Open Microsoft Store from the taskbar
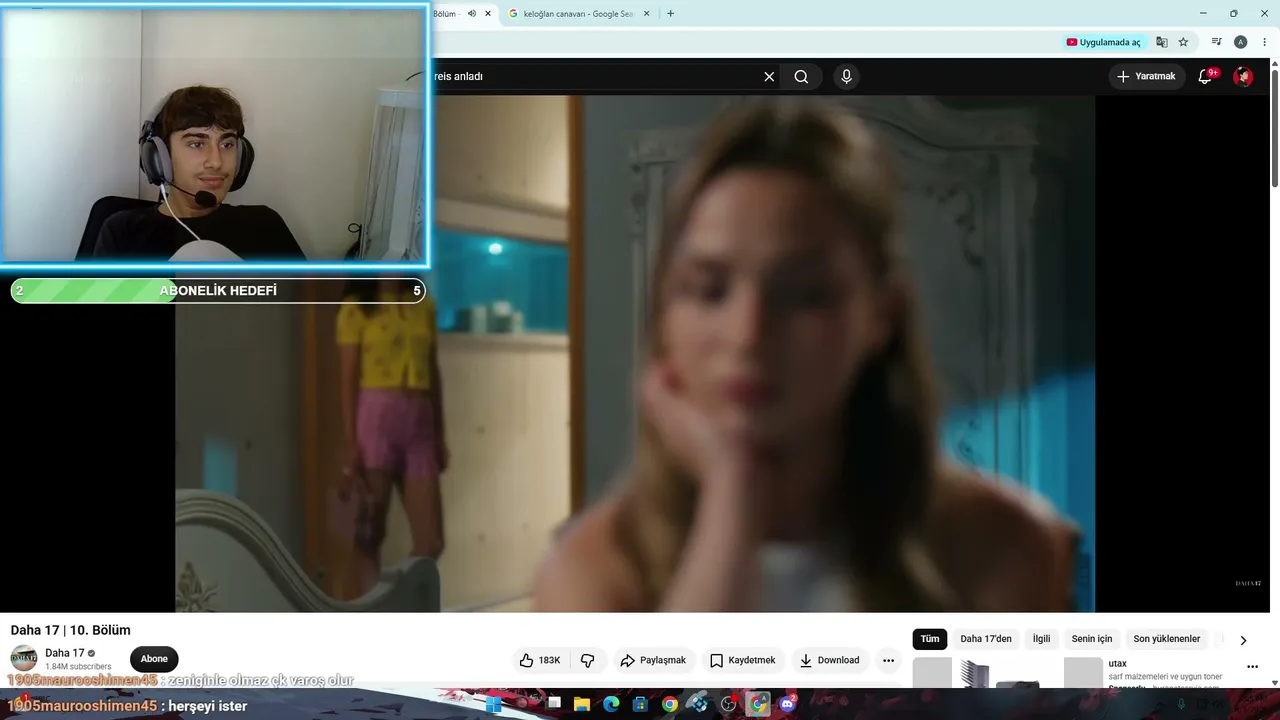1280x720 pixels. pyautogui.click(x=640, y=704)
